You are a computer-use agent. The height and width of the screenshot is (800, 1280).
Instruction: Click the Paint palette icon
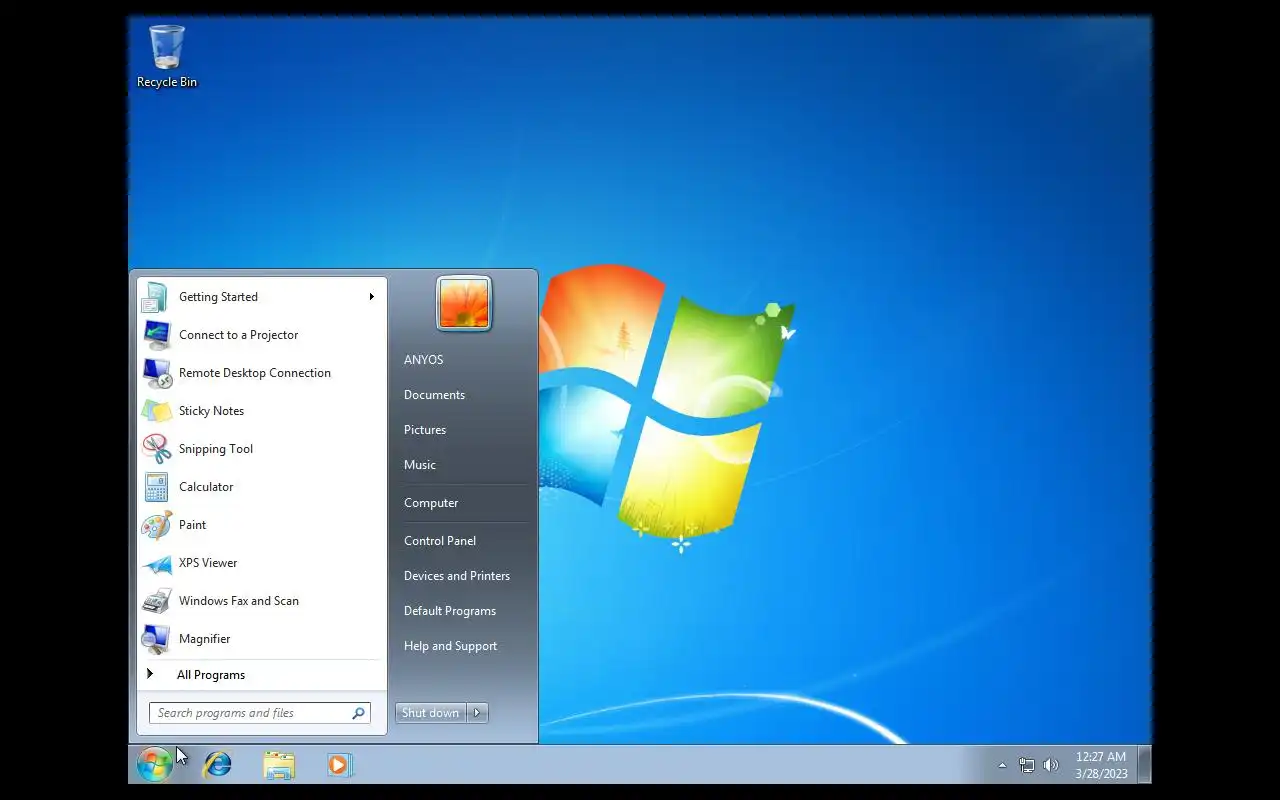156,525
